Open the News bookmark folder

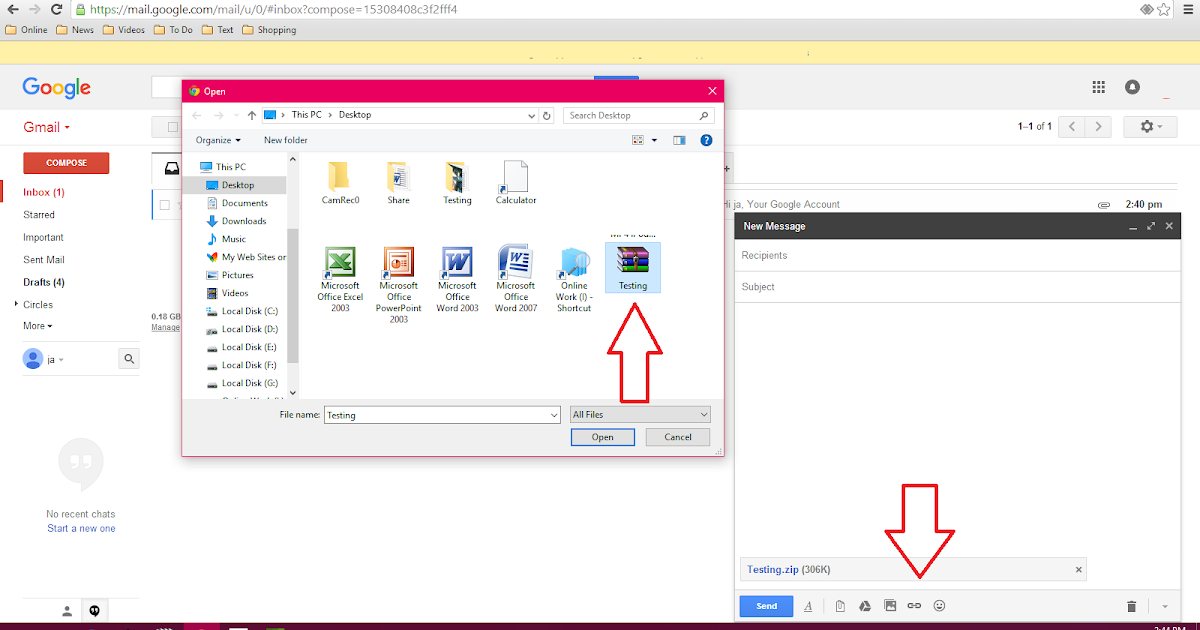[76, 30]
